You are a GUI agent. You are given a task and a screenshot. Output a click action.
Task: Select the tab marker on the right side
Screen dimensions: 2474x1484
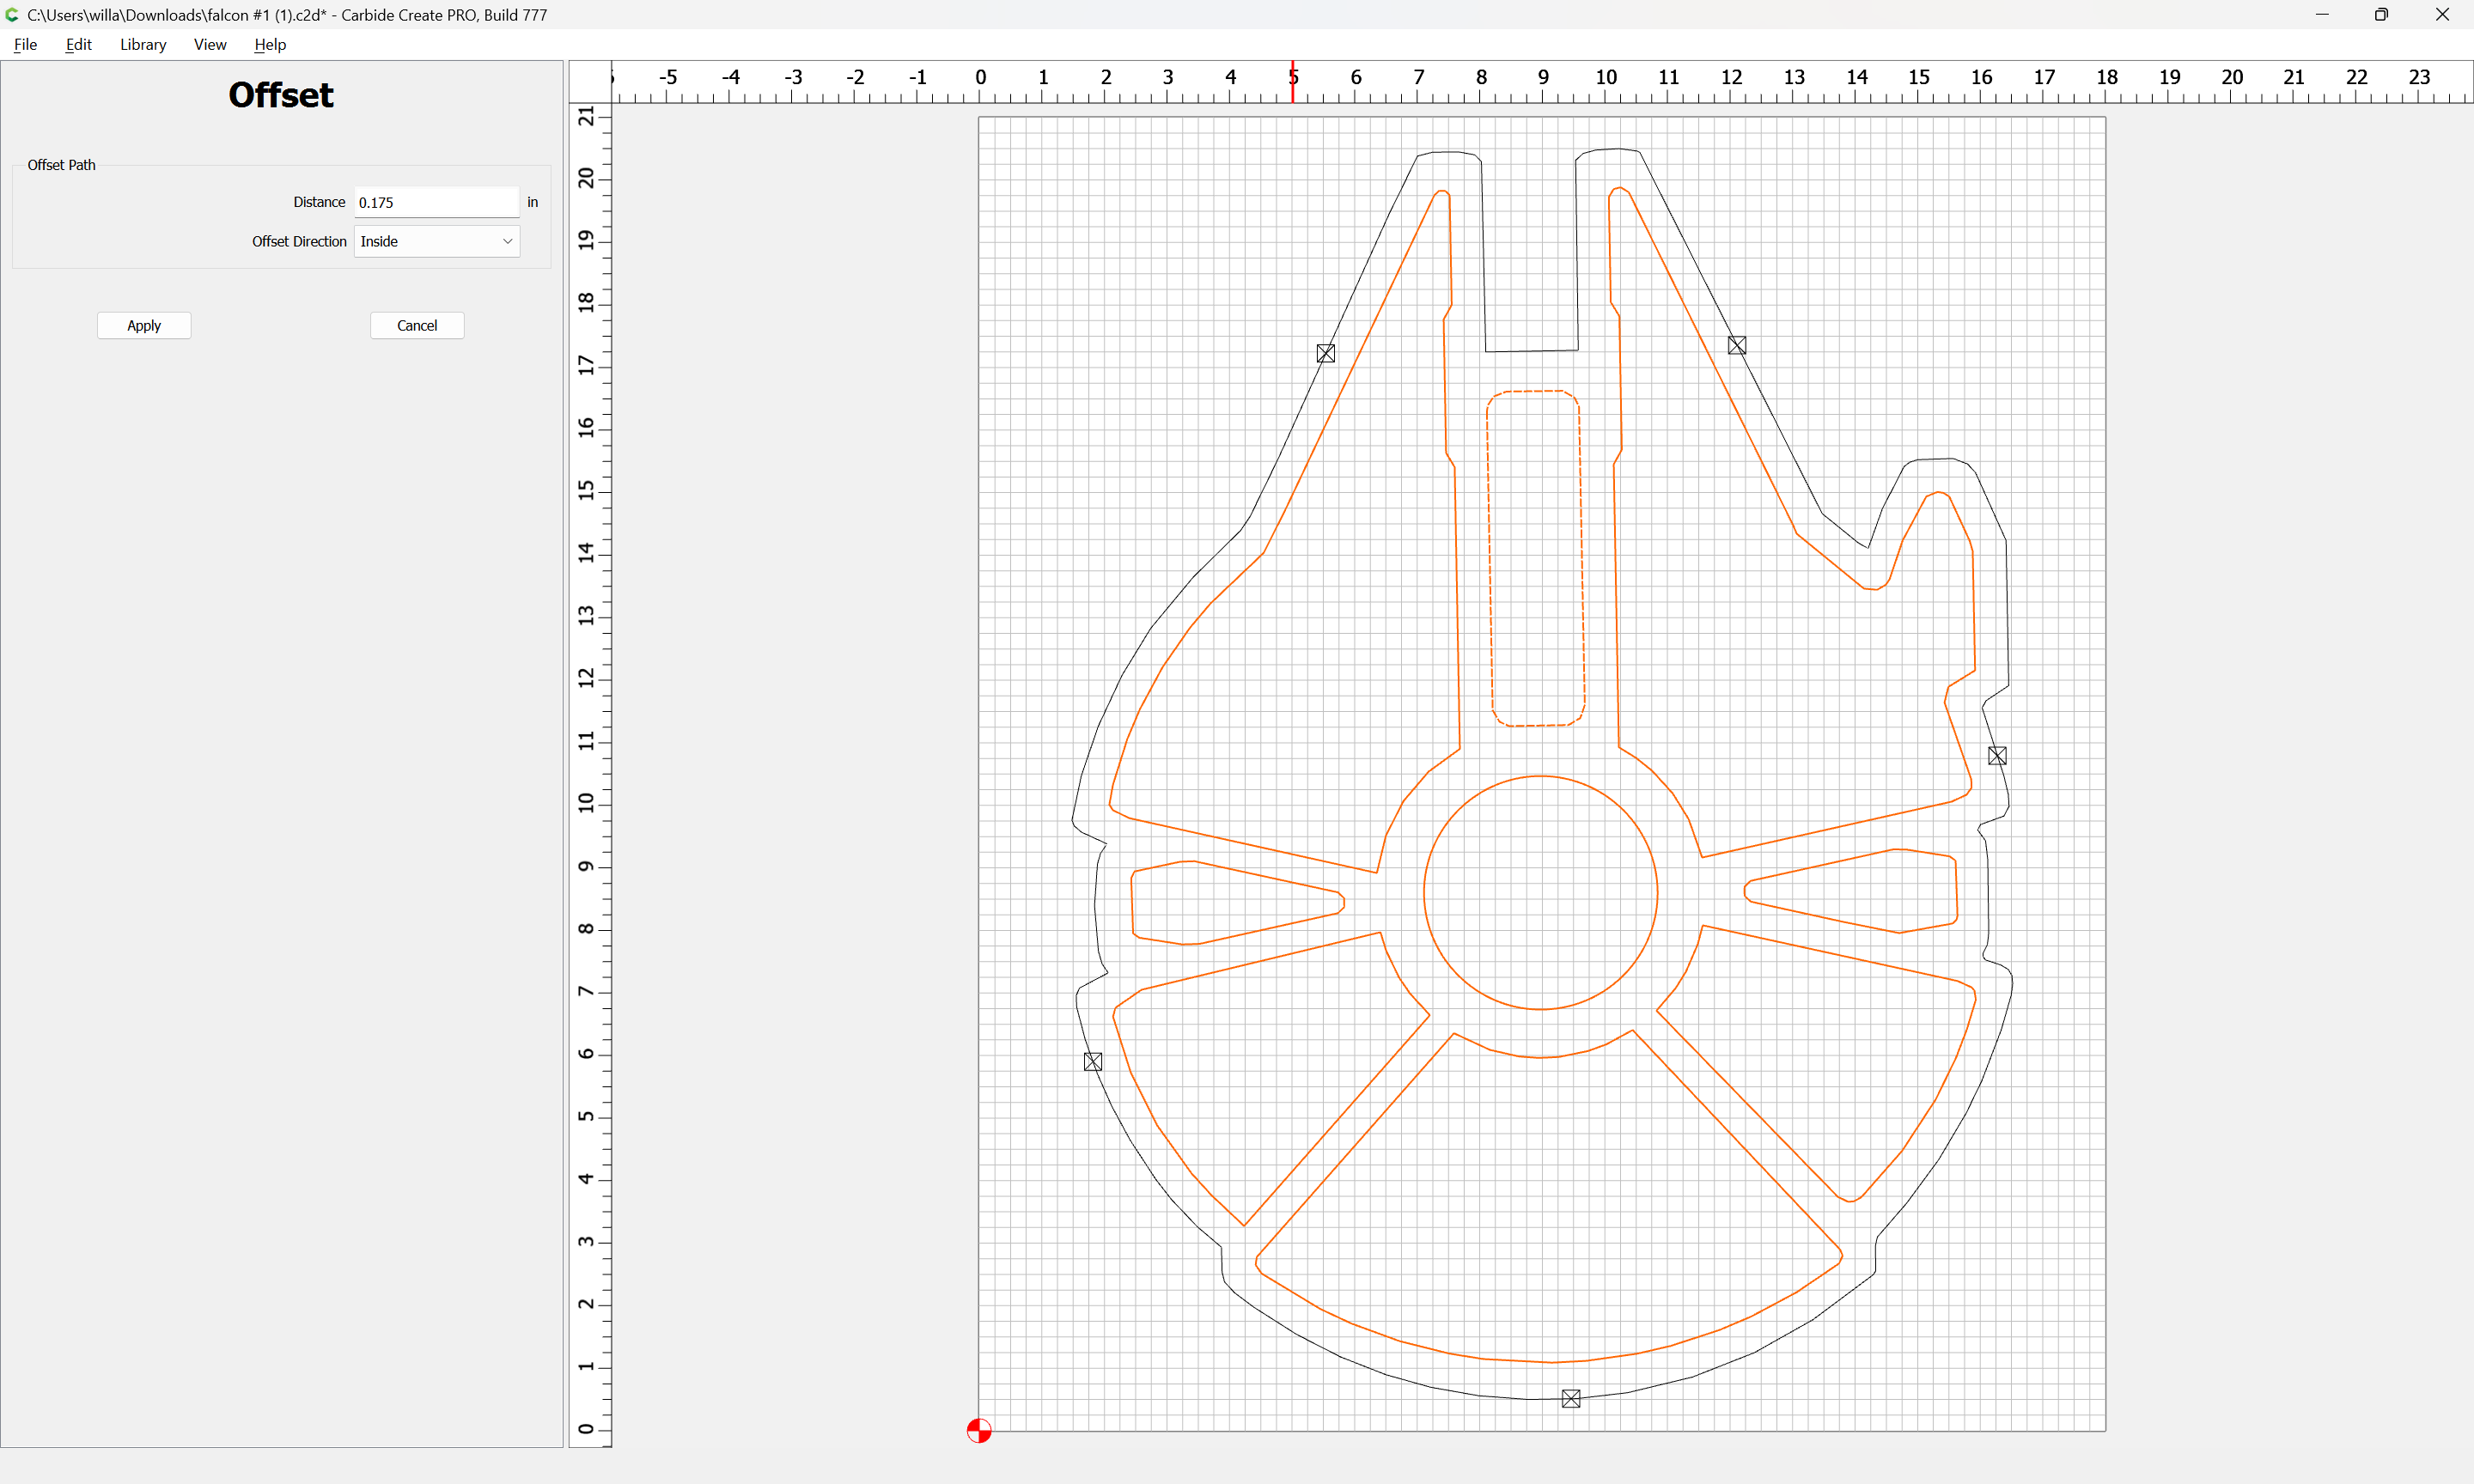(x=1997, y=756)
